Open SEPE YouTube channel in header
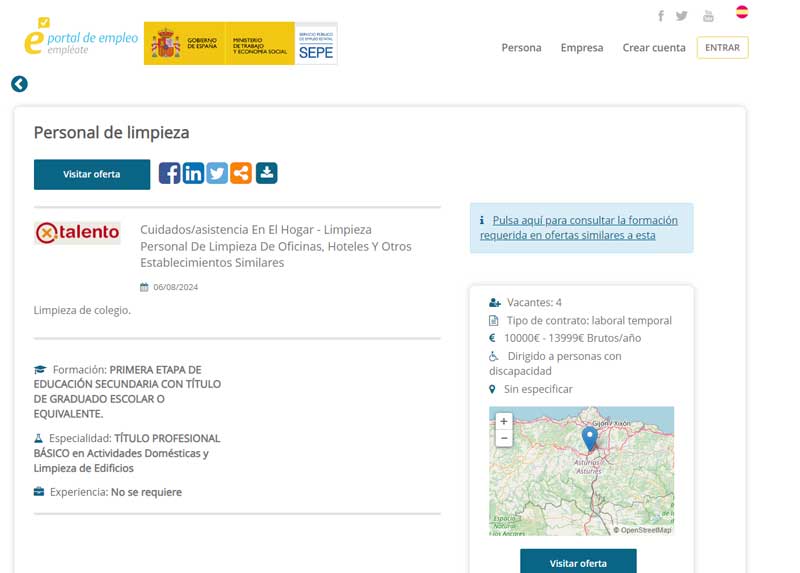The image size is (800, 573). tap(708, 16)
